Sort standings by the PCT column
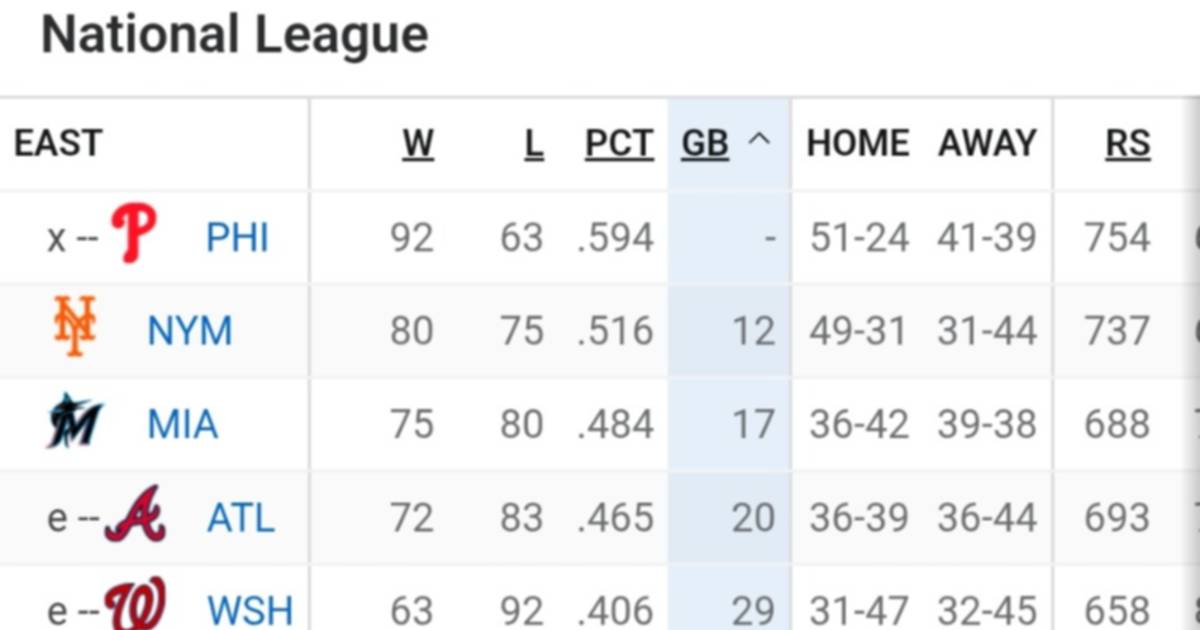The height and width of the screenshot is (630, 1200). (618, 143)
